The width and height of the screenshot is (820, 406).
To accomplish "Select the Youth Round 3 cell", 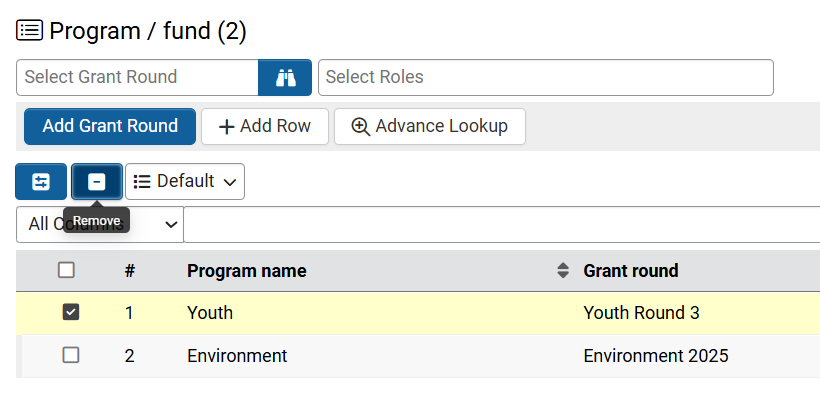I will click(641, 313).
